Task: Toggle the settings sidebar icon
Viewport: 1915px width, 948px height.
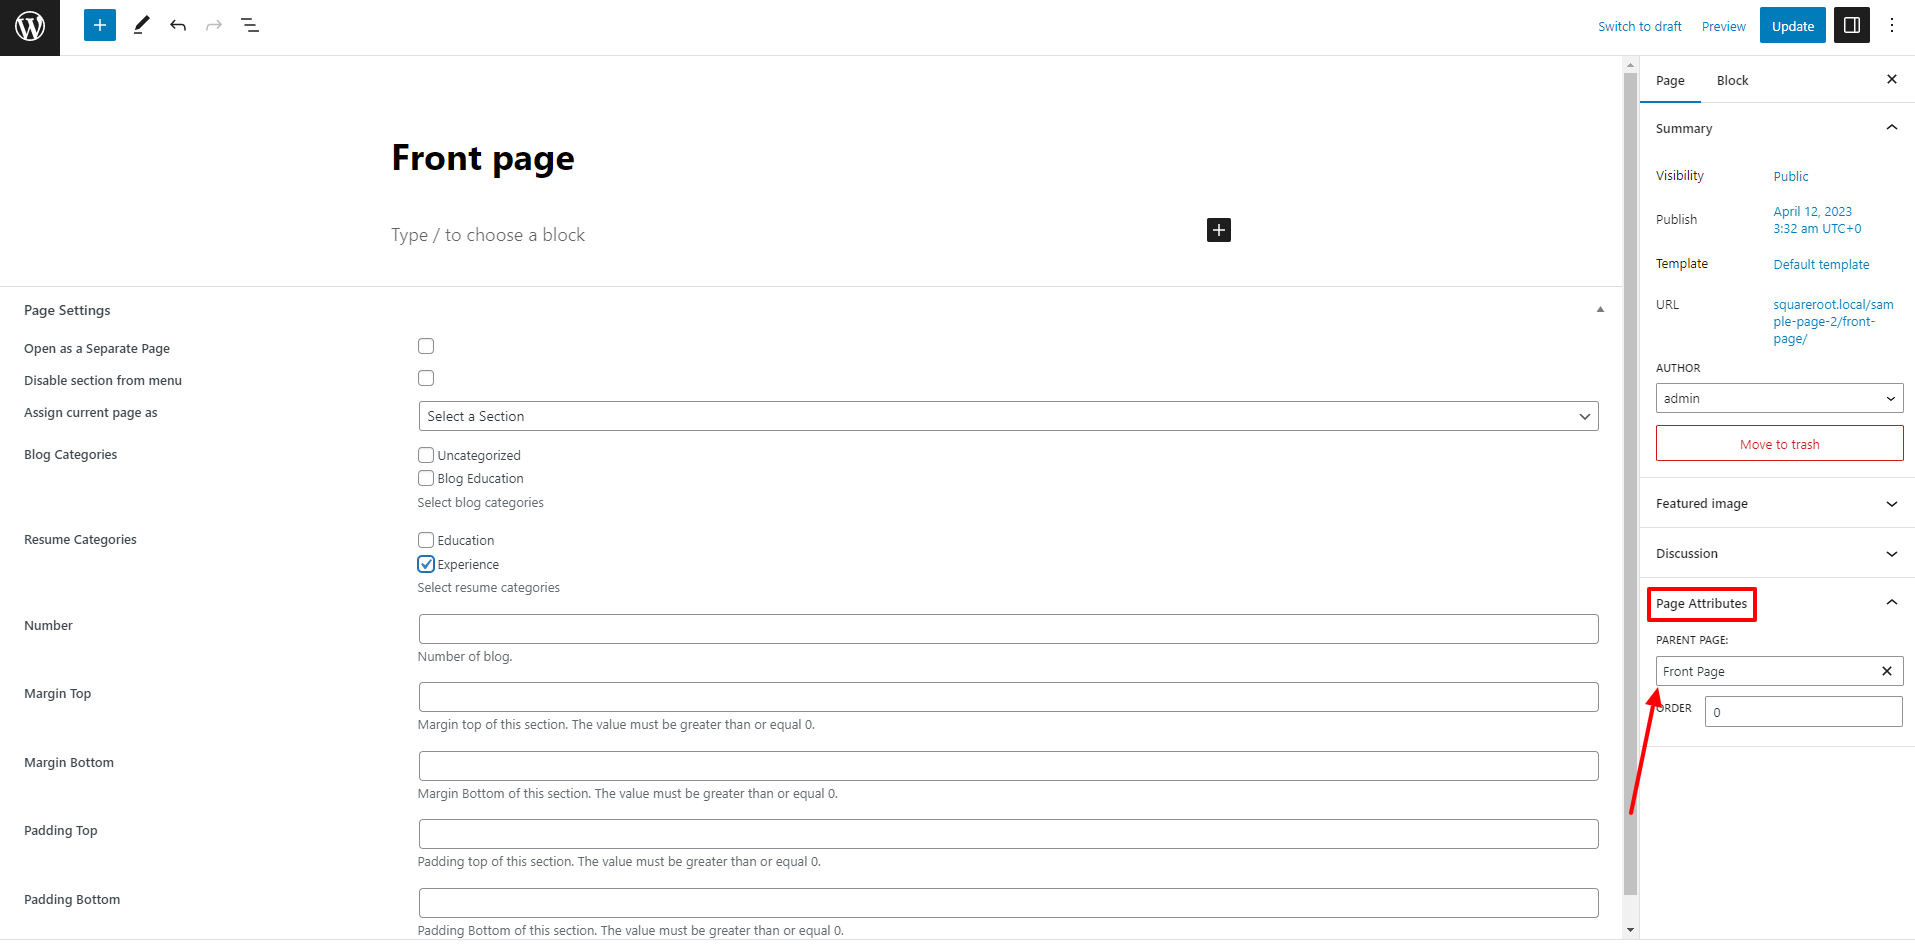Action: point(1852,25)
